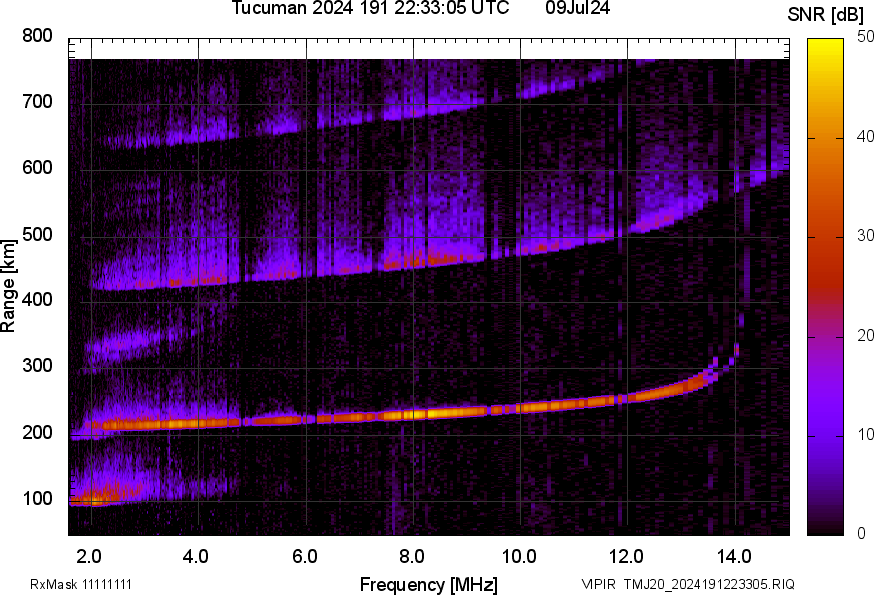This screenshot has width=874, height=595.
Task: Click the colorbar tick label '50'
Action: click(x=865, y=37)
